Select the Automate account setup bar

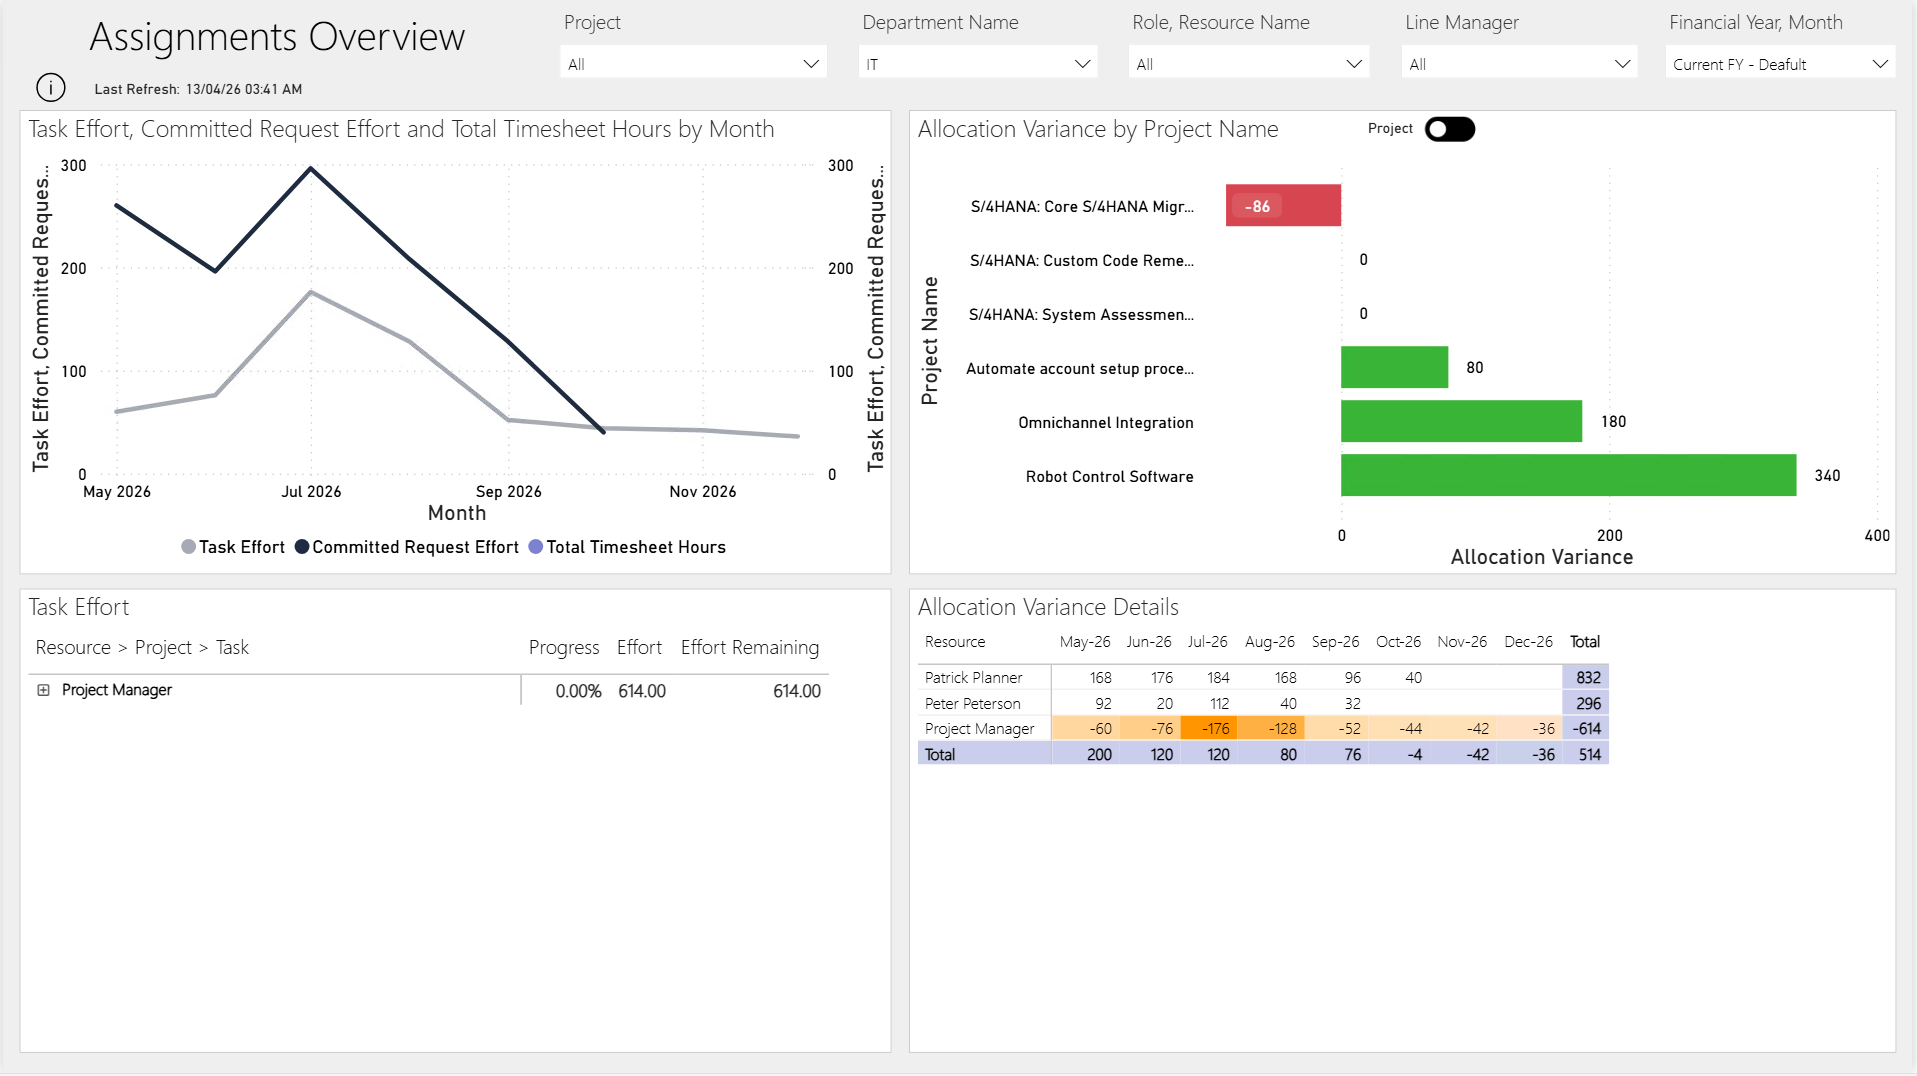coord(1394,368)
